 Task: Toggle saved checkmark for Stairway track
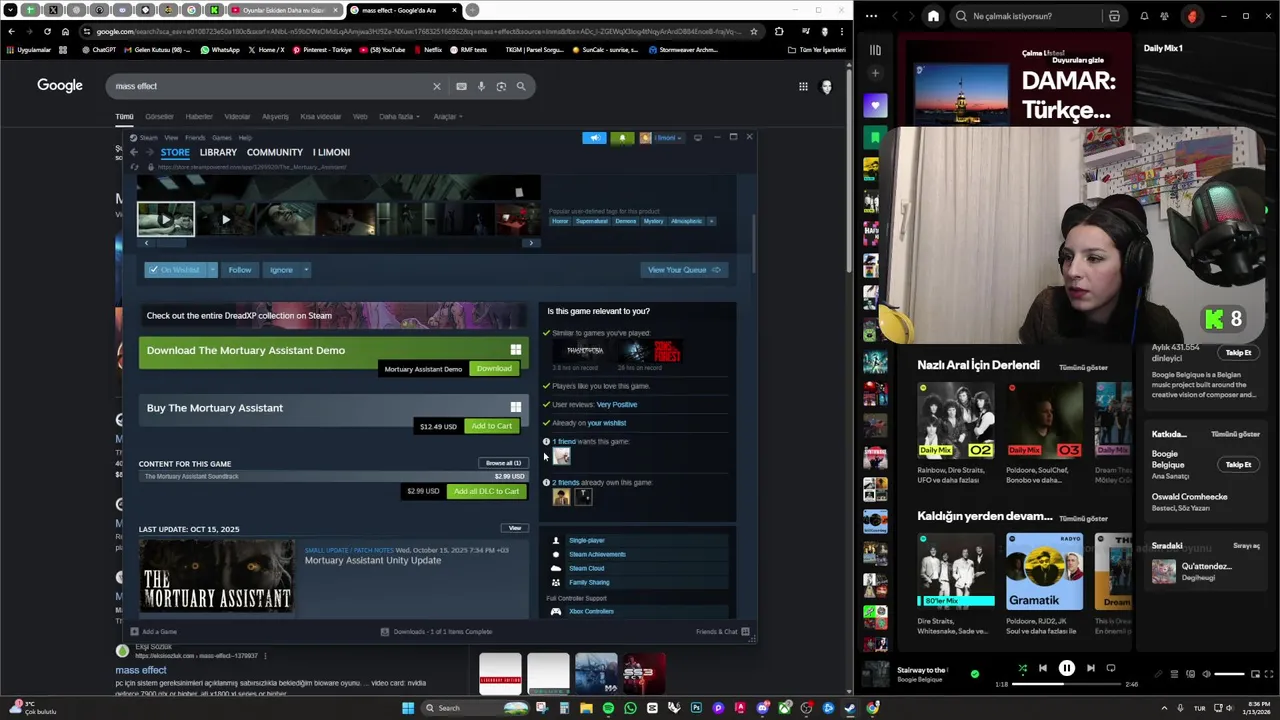point(975,674)
